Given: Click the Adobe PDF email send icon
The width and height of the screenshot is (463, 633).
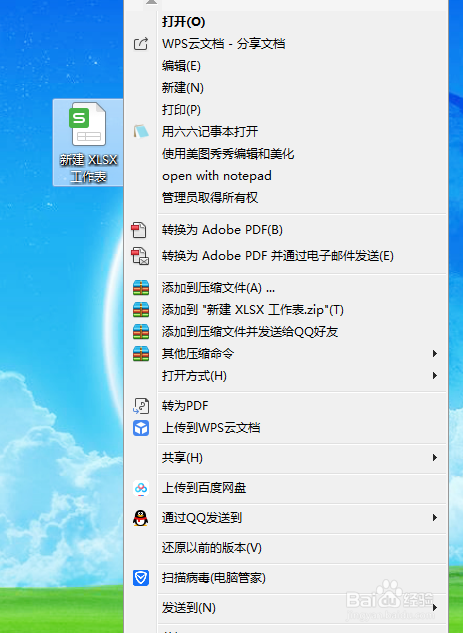Looking at the screenshot, I should [x=140, y=256].
